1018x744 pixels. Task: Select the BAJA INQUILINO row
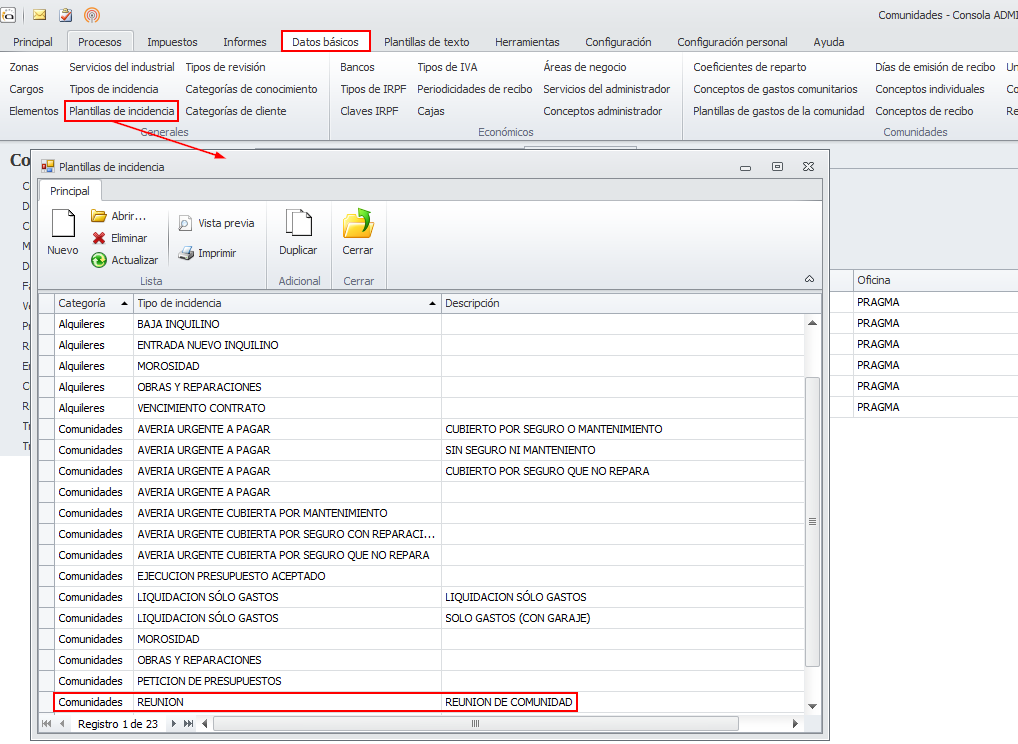(x=429, y=324)
